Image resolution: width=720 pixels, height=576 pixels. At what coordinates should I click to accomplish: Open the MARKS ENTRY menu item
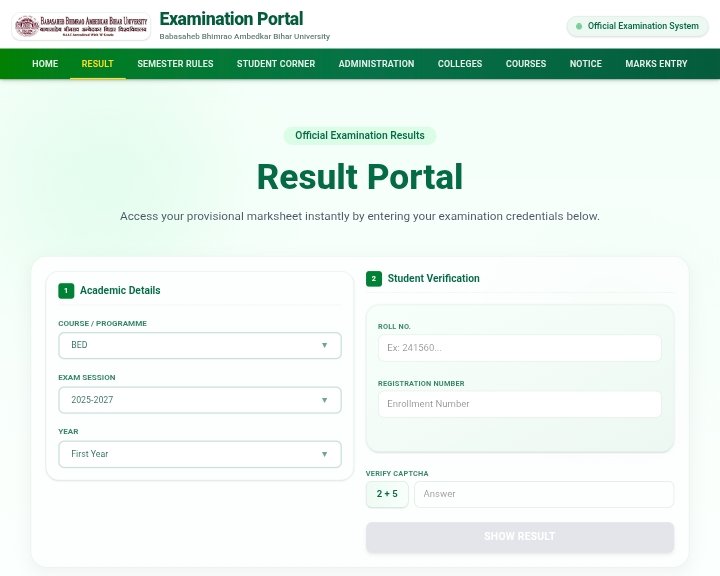(x=656, y=63)
